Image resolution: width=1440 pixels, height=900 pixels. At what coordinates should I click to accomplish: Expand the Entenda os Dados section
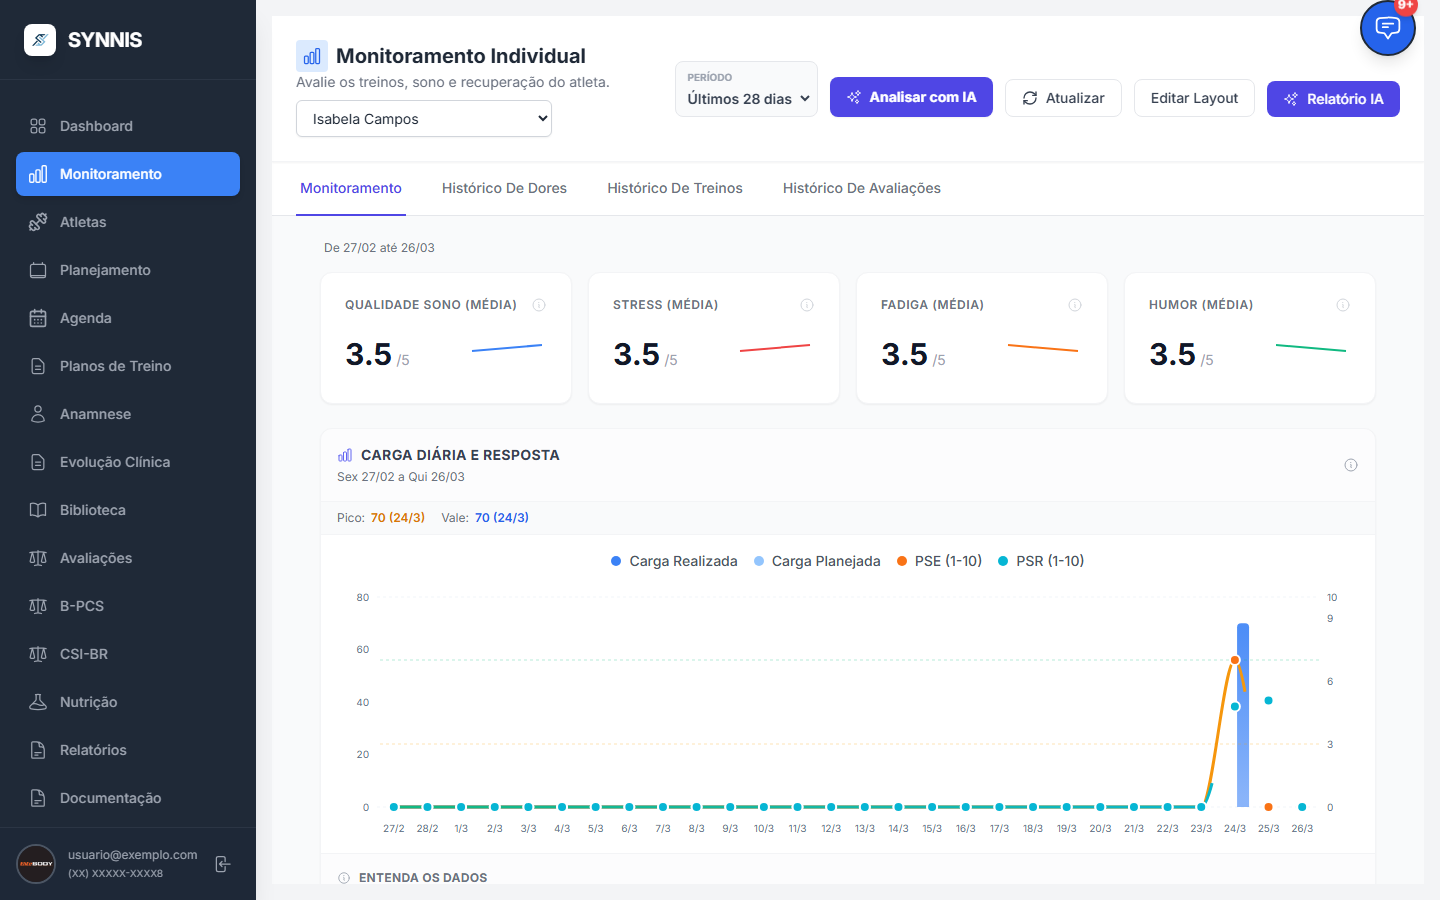(423, 878)
